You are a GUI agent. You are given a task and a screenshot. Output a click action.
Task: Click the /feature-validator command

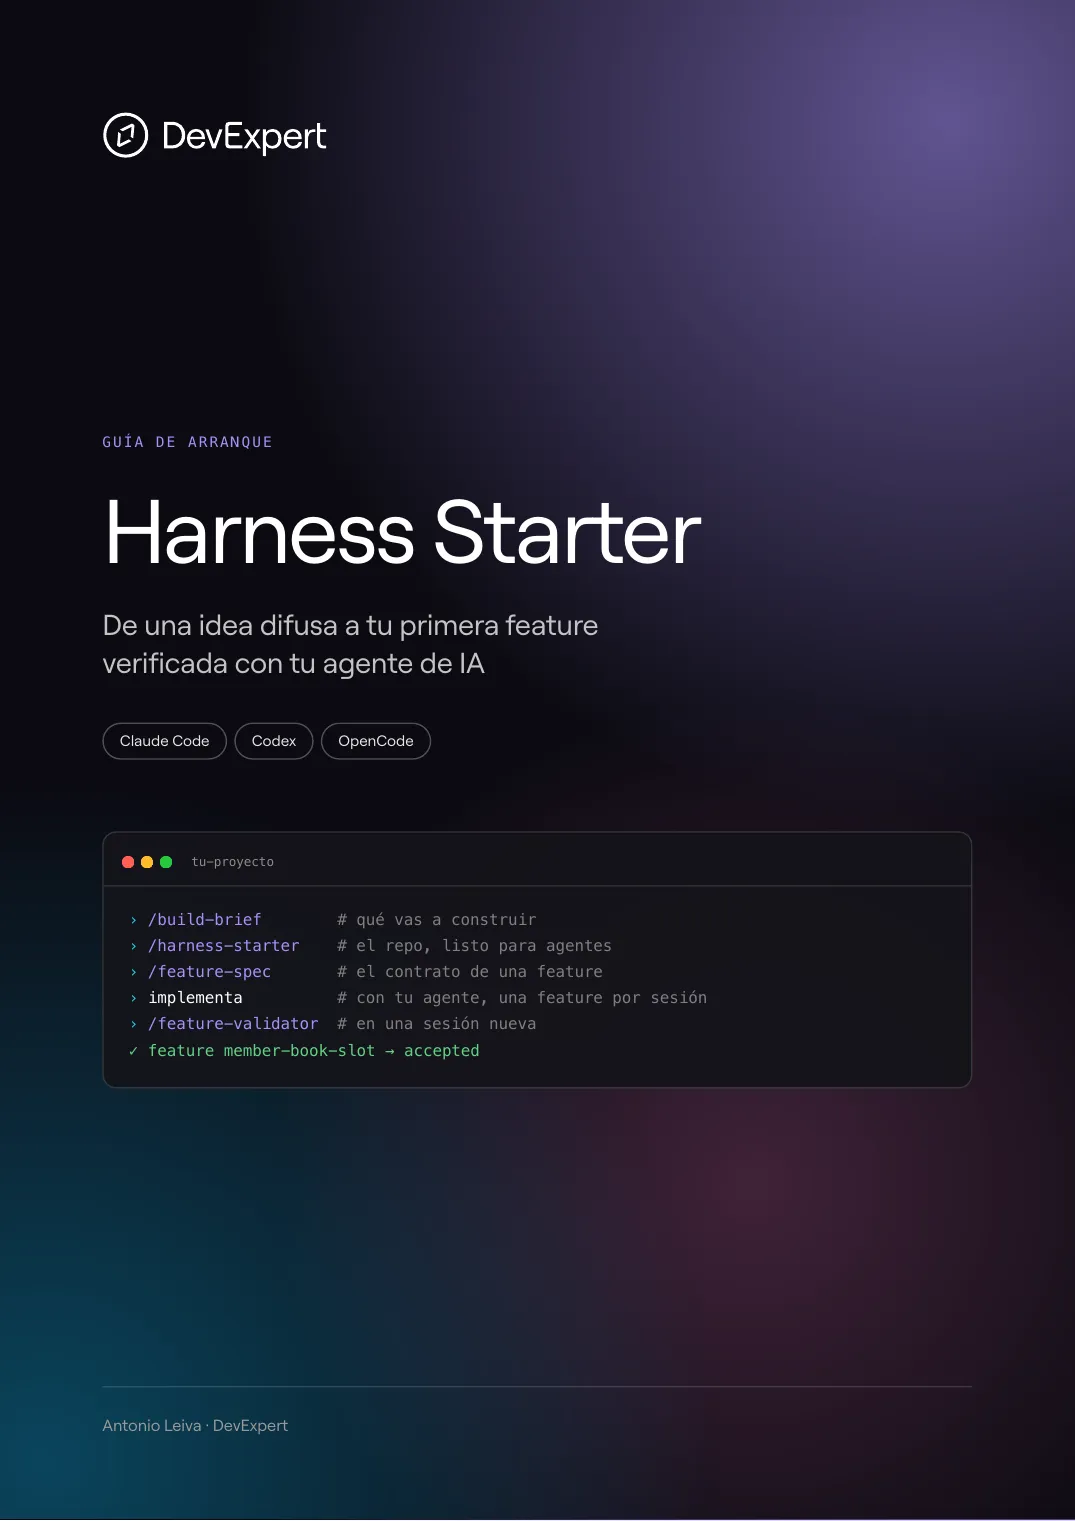coord(233,1024)
